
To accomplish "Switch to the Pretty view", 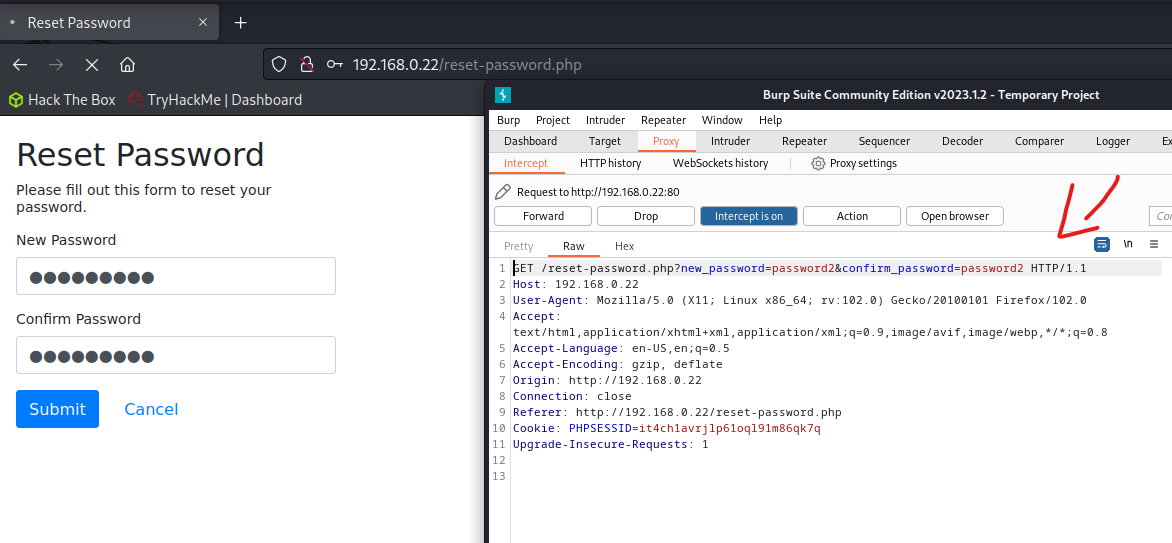I will (x=519, y=246).
